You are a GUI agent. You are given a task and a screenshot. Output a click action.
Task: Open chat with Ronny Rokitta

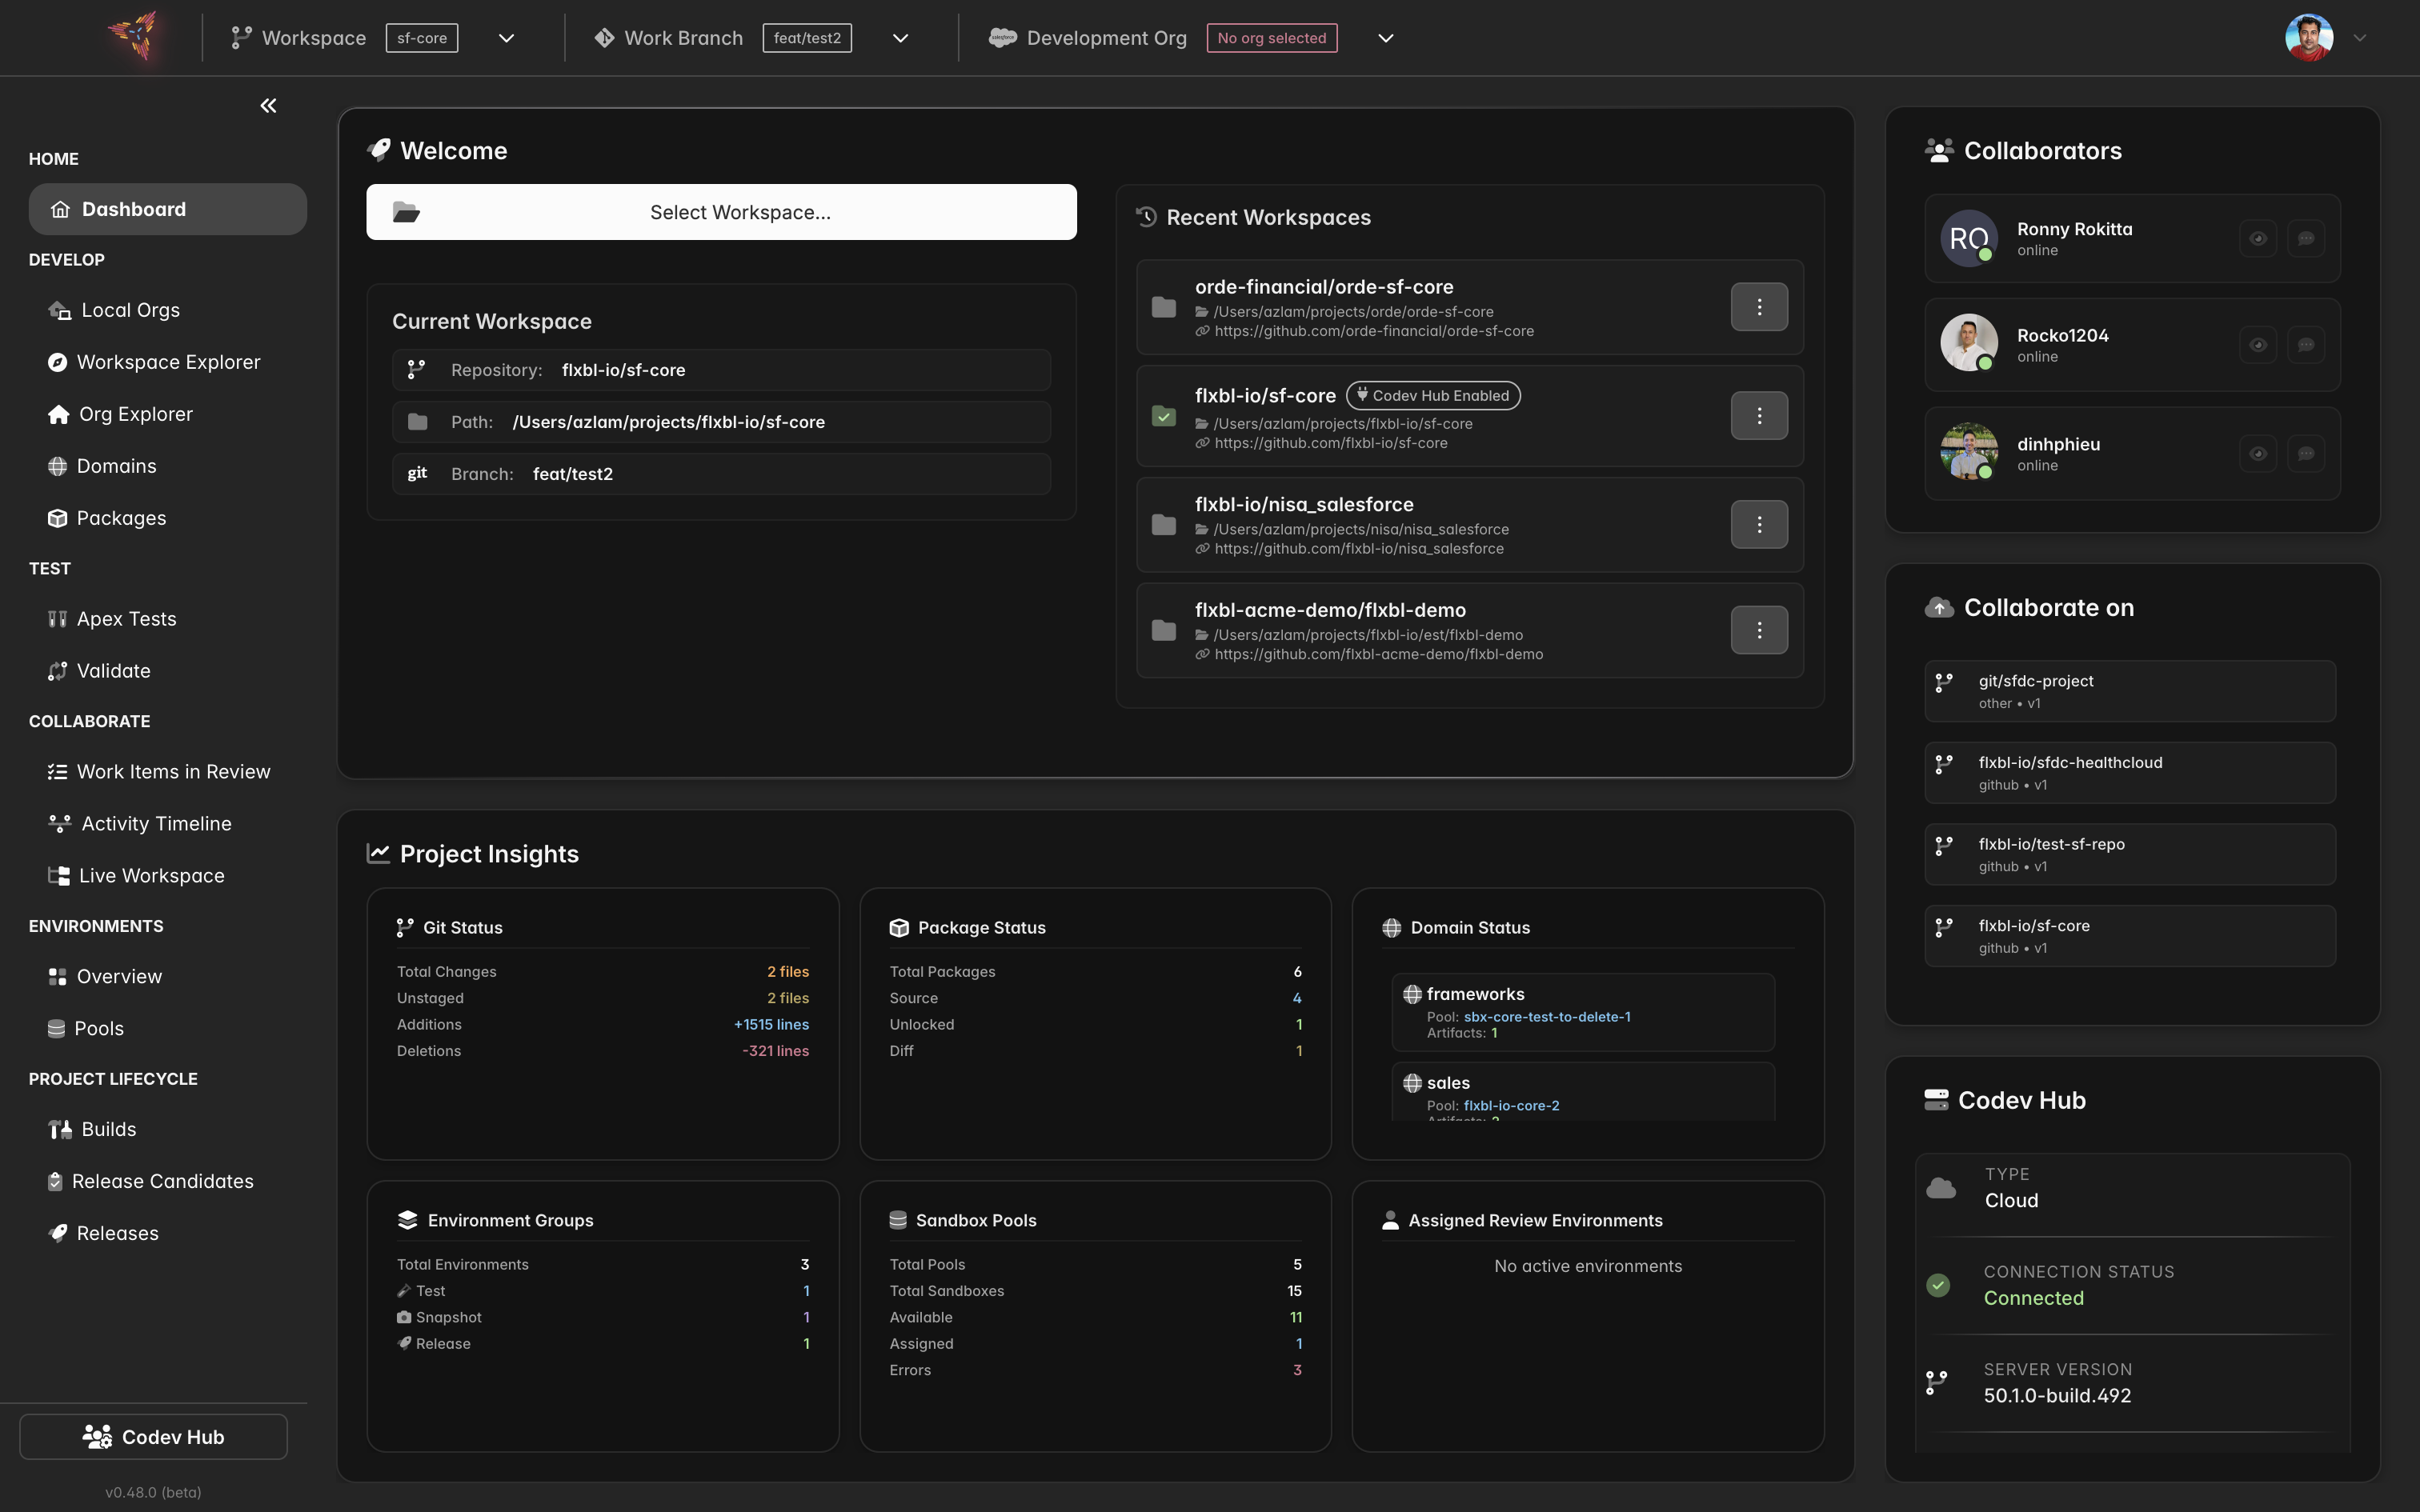point(2306,238)
